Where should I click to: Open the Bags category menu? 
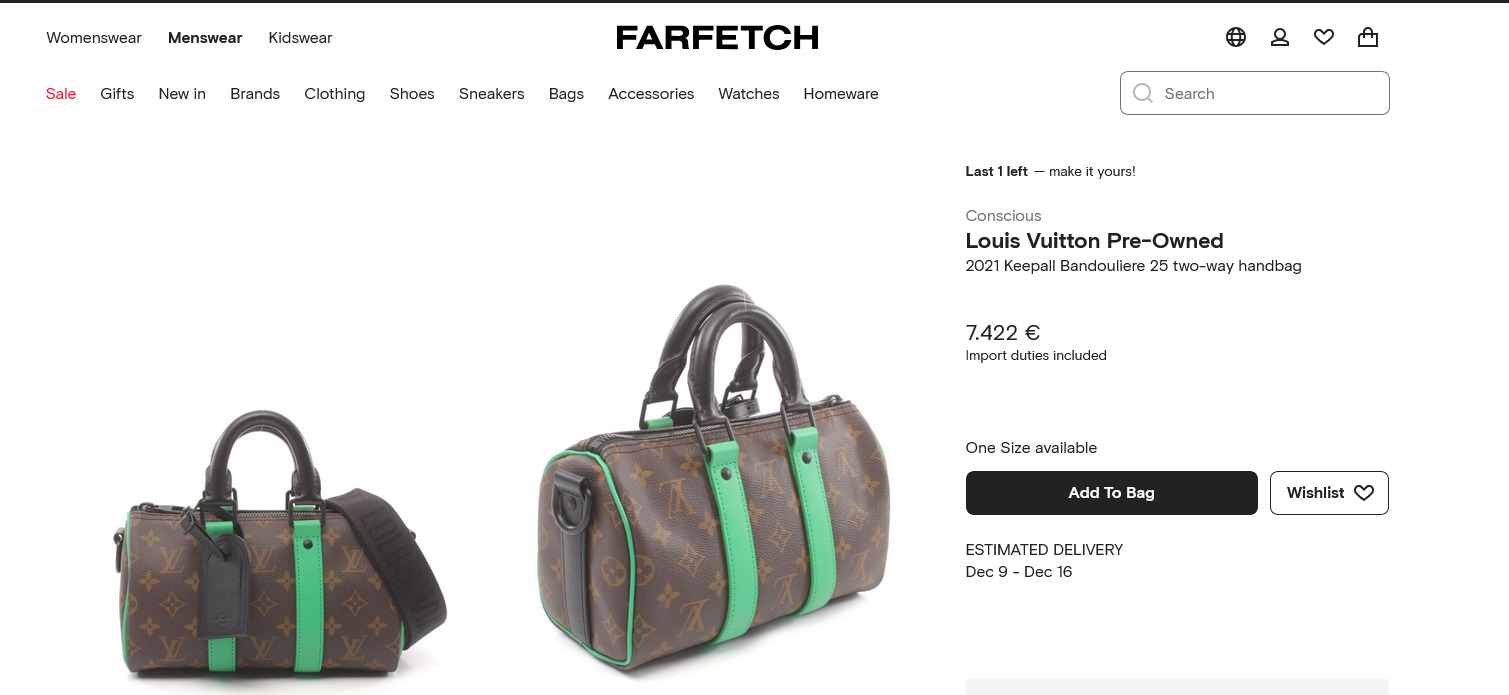(566, 94)
